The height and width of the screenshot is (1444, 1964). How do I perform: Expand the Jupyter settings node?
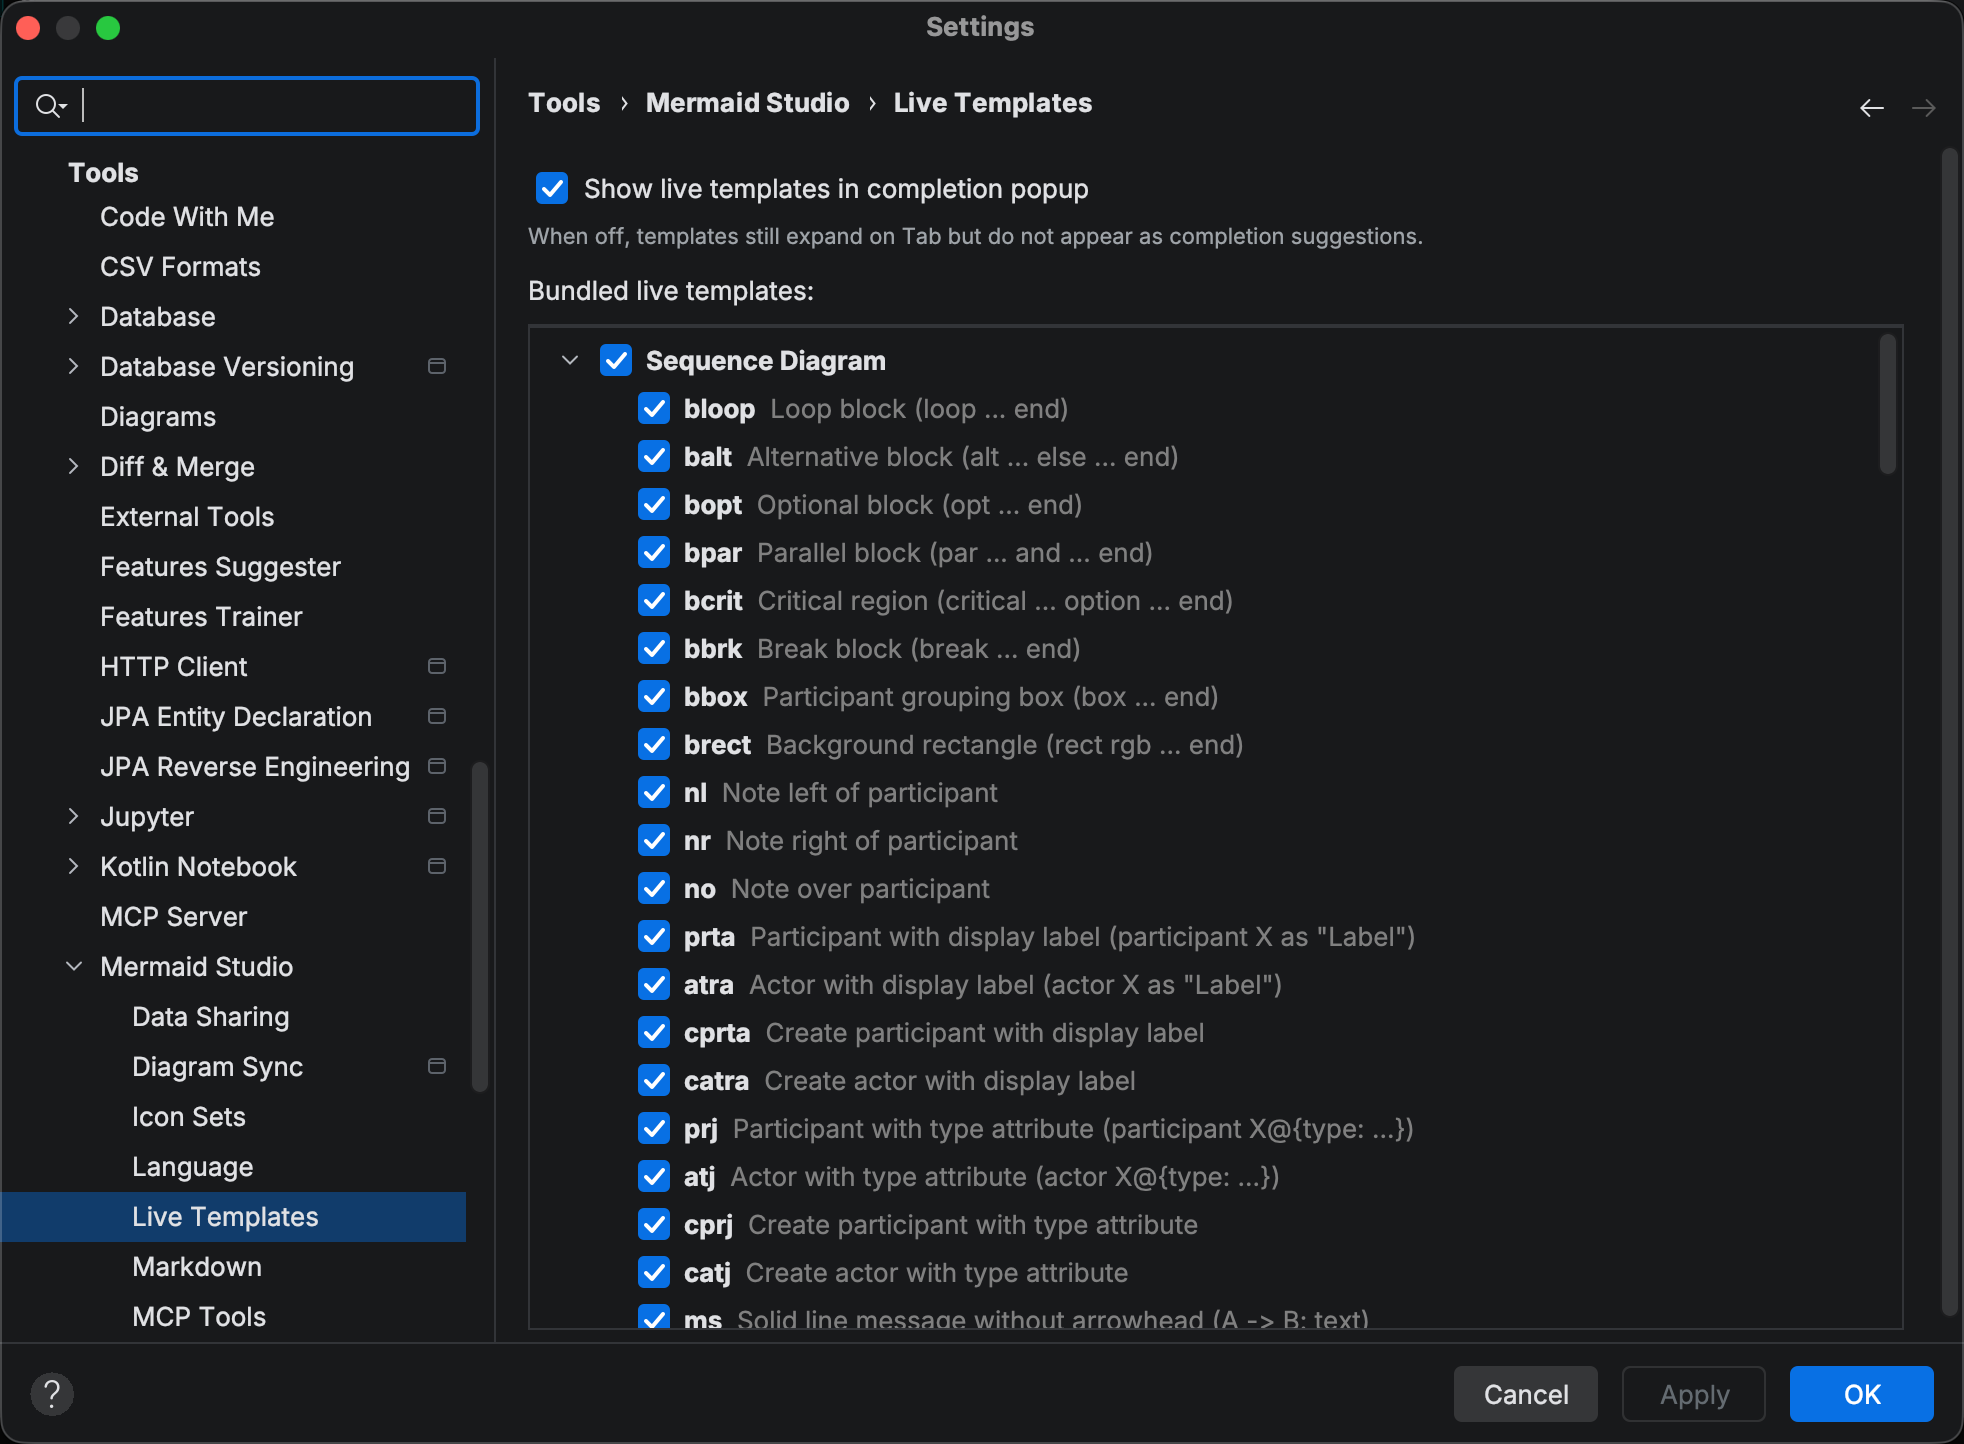[x=73, y=816]
